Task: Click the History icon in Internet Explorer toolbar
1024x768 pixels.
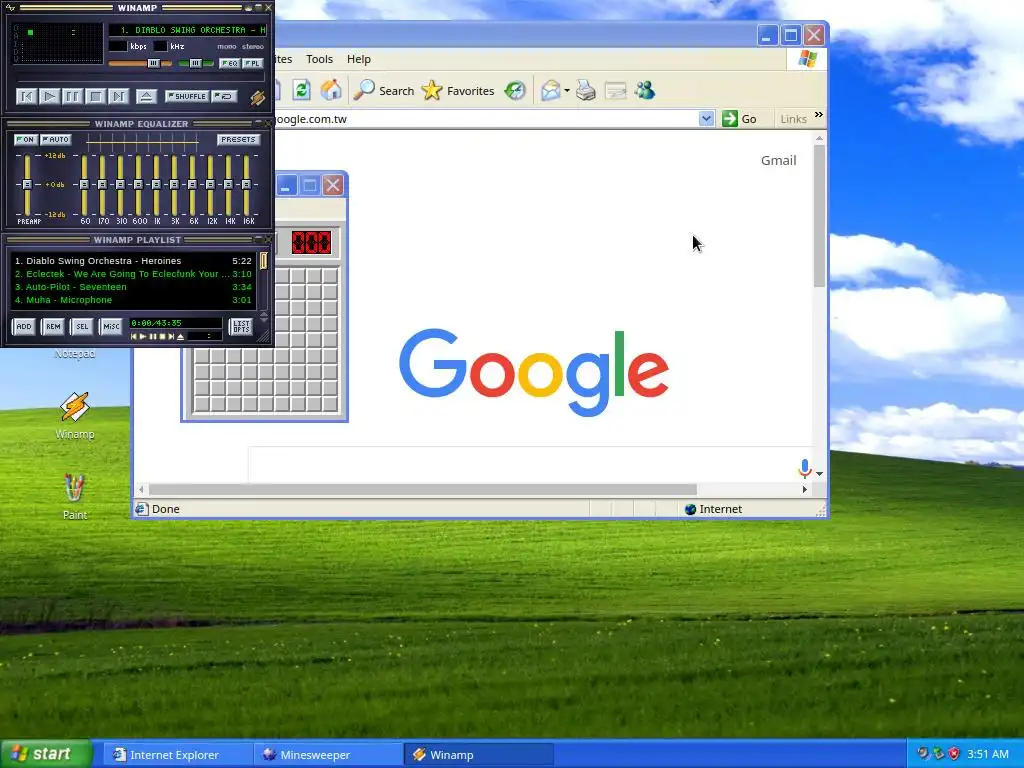Action: [515, 90]
